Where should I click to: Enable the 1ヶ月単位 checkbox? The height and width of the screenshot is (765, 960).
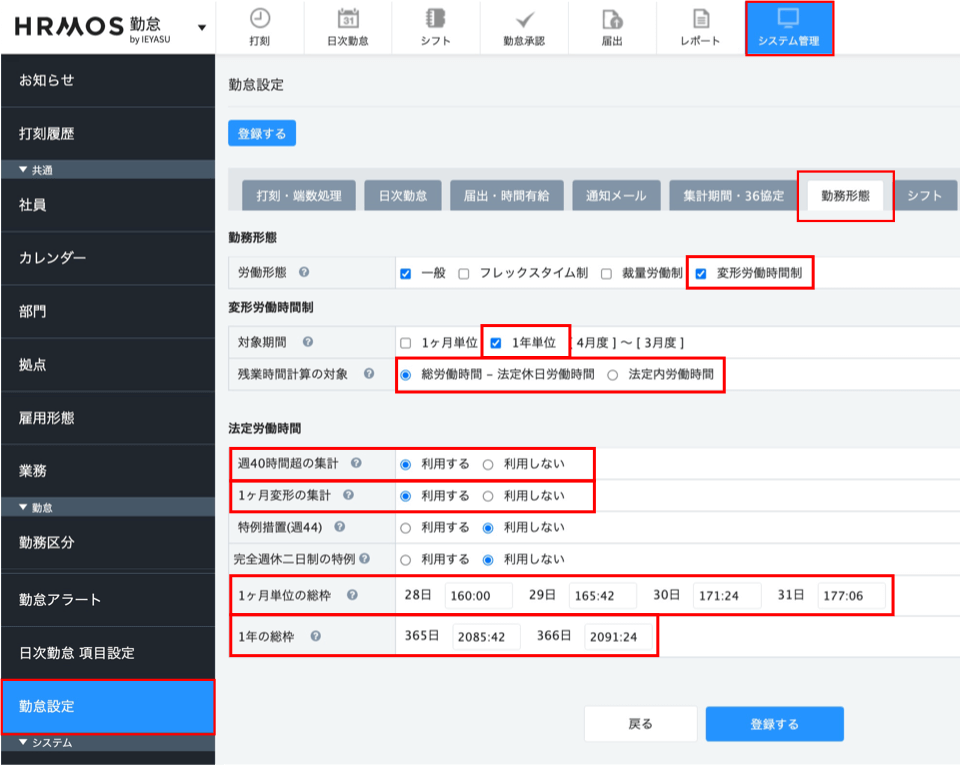(x=405, y=343)
